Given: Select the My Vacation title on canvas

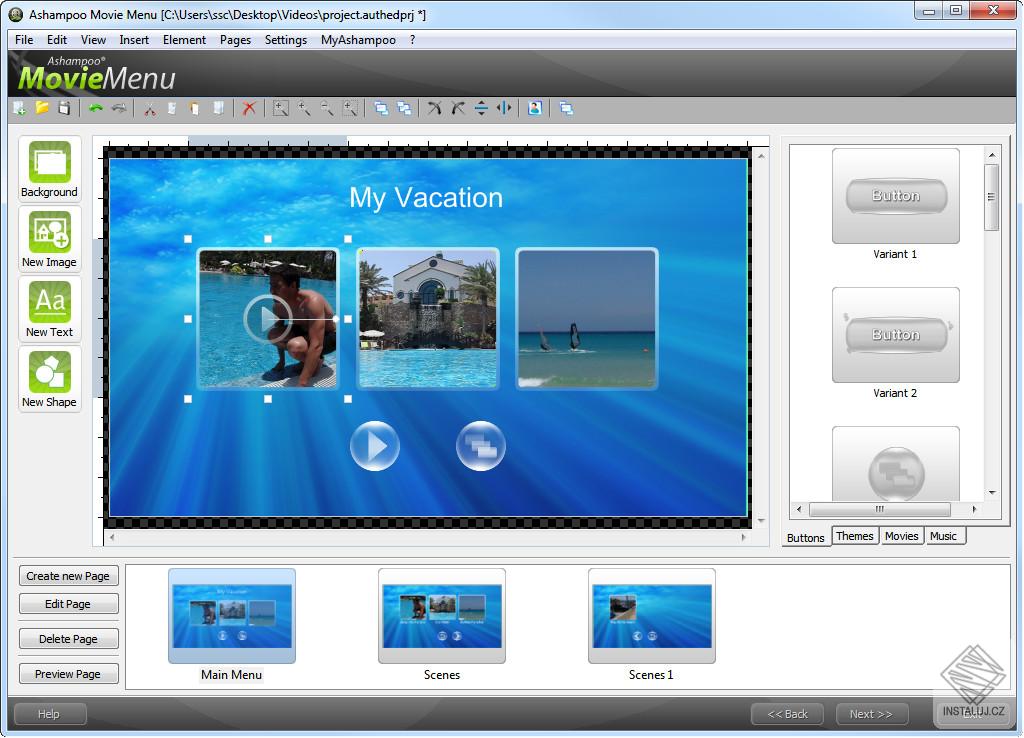Looking at the screenshot, I should 426,198.
